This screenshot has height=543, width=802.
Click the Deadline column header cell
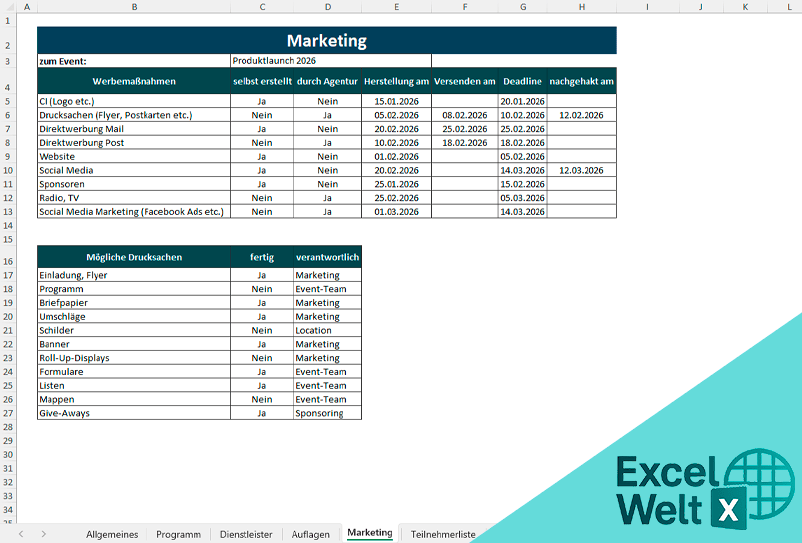click(x=522, y=81)
